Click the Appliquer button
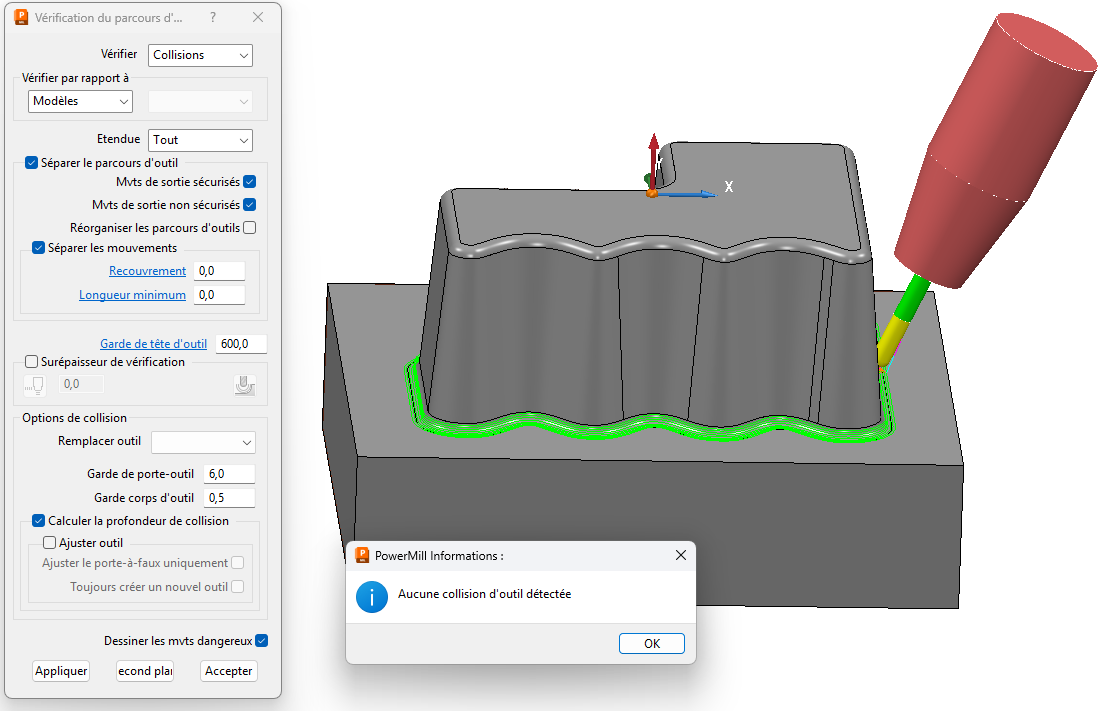The image size is (1099, 711). coord(61,671)
